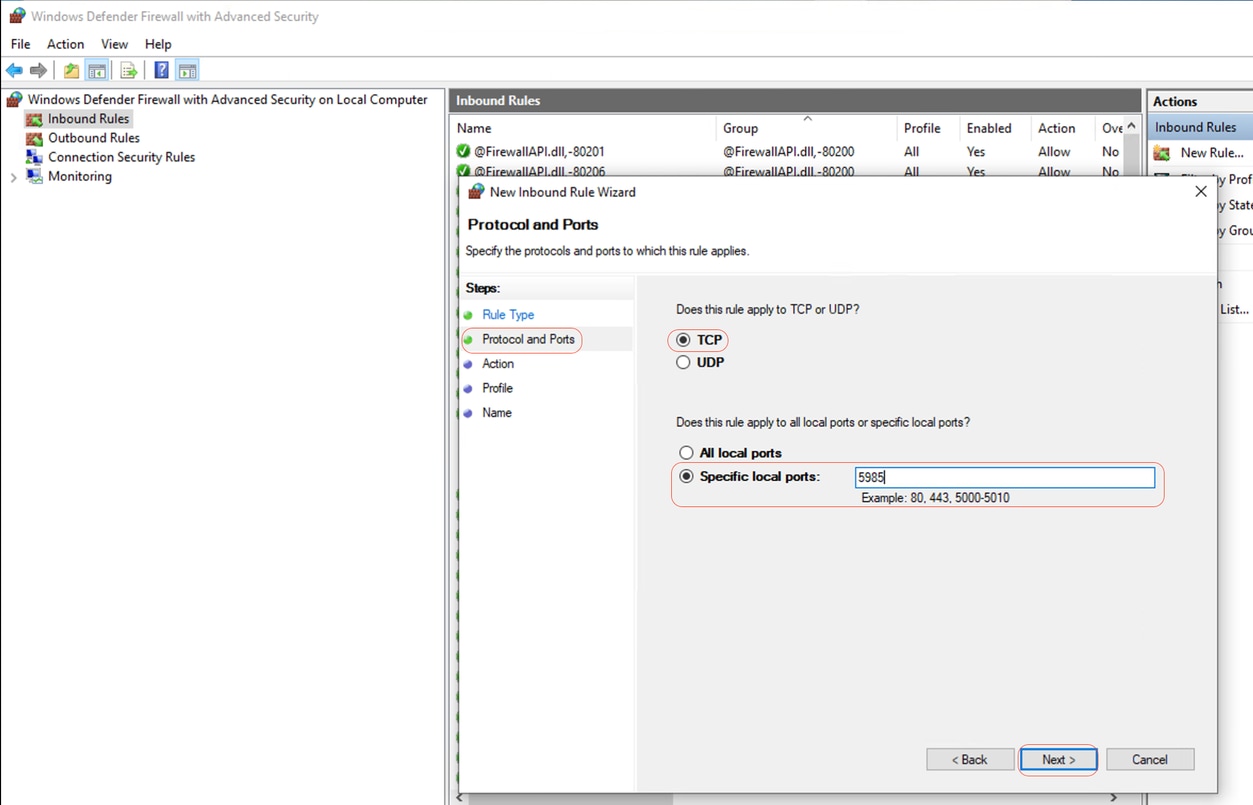This screenshot has width=1253, height=805.
Task: Click the firewall icon in the main title bar
Action: tap(16, 16)
